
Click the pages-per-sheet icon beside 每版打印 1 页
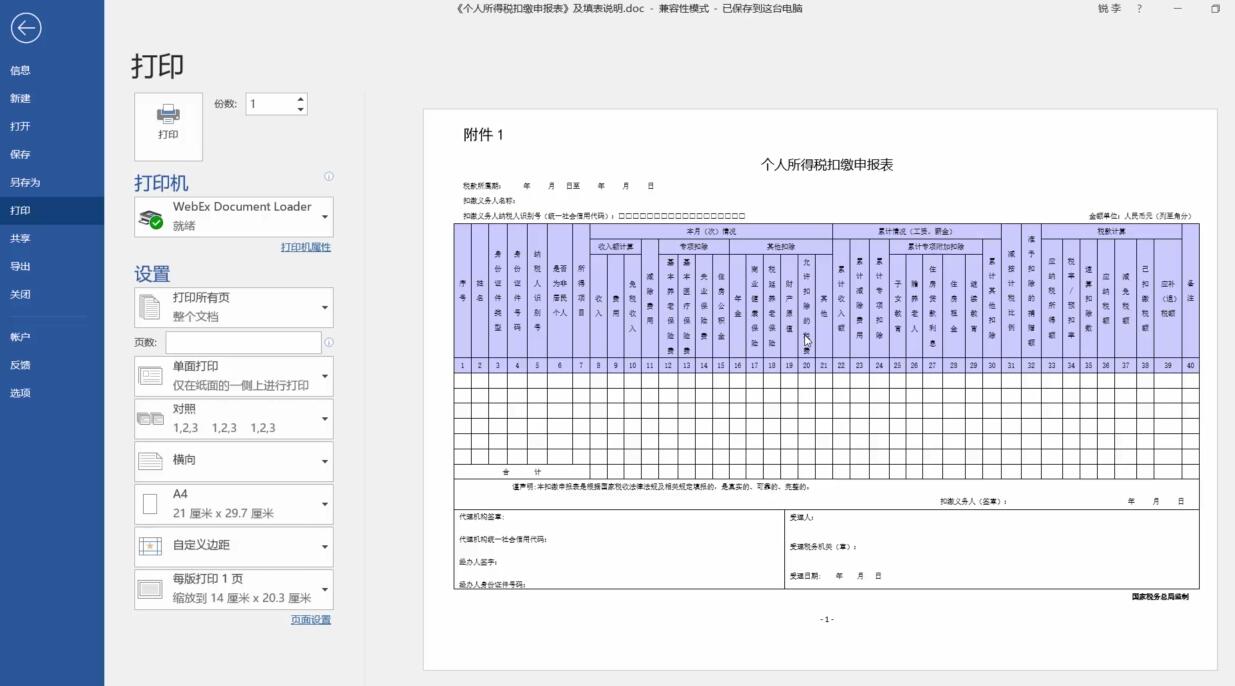tap(150, 589)
